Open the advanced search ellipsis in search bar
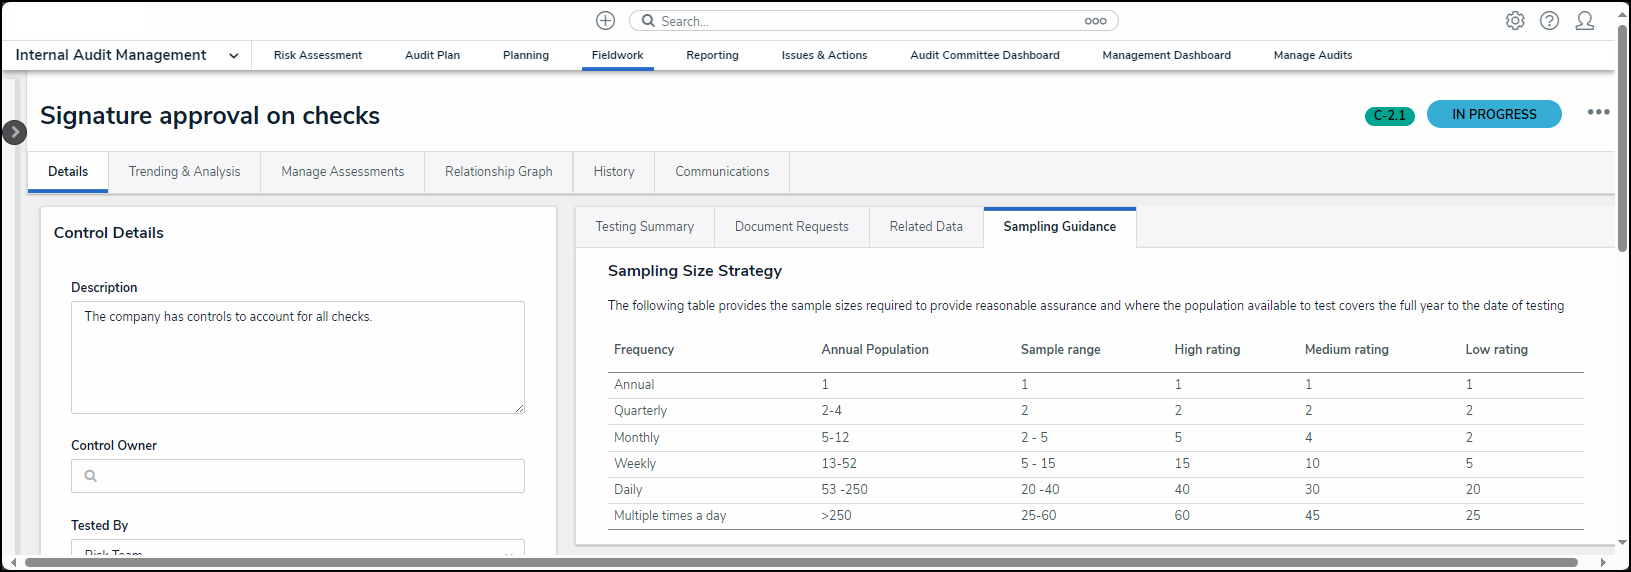The image size is (1631, 572). coord(1095,21)
